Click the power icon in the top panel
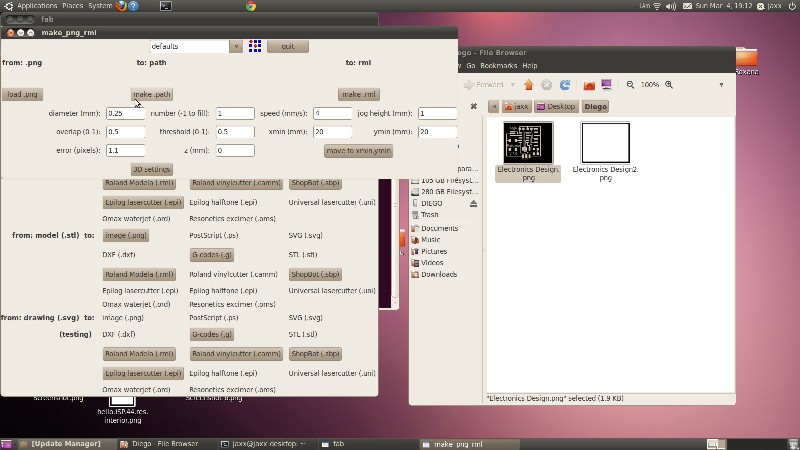This screenshot has height=450, width=800. click(x=792, y=6)
